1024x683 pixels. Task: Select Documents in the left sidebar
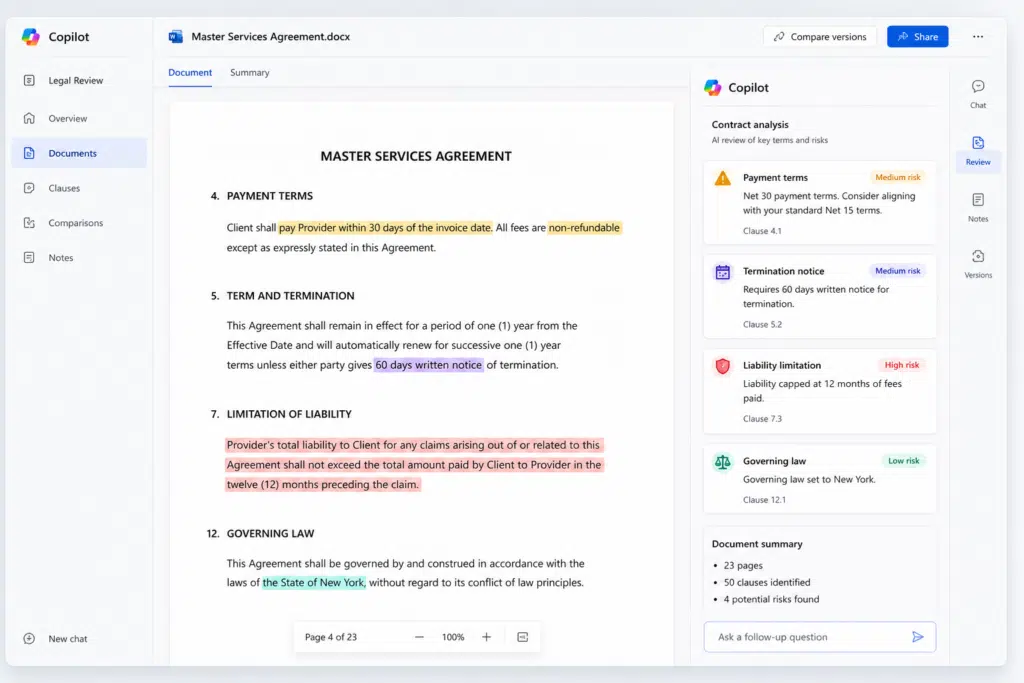pos(79,153)
